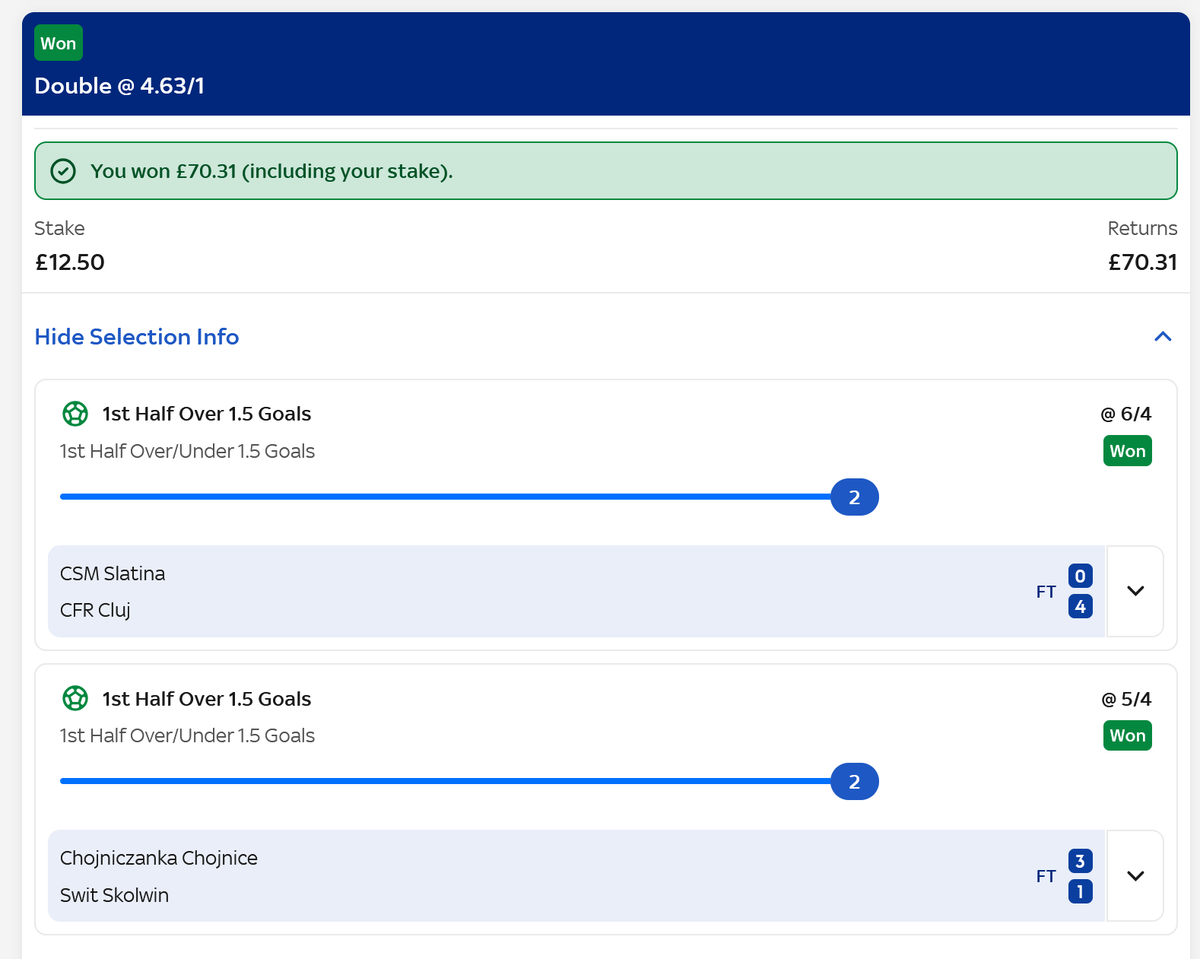
Task: Click the CFR Cluj team name
Action: (x=95, y=610)
